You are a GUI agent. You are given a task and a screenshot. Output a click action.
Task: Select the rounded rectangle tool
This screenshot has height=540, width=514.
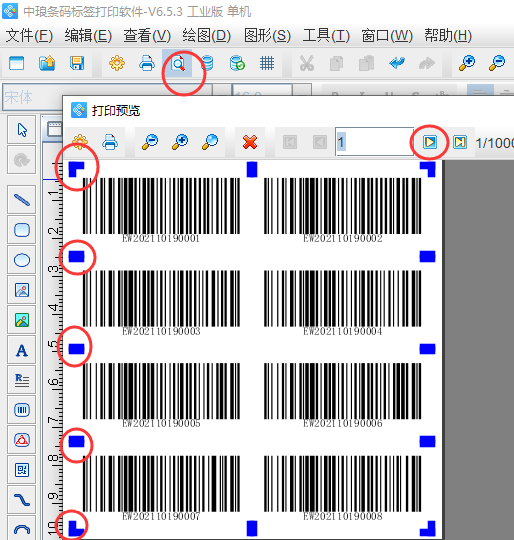22,230
